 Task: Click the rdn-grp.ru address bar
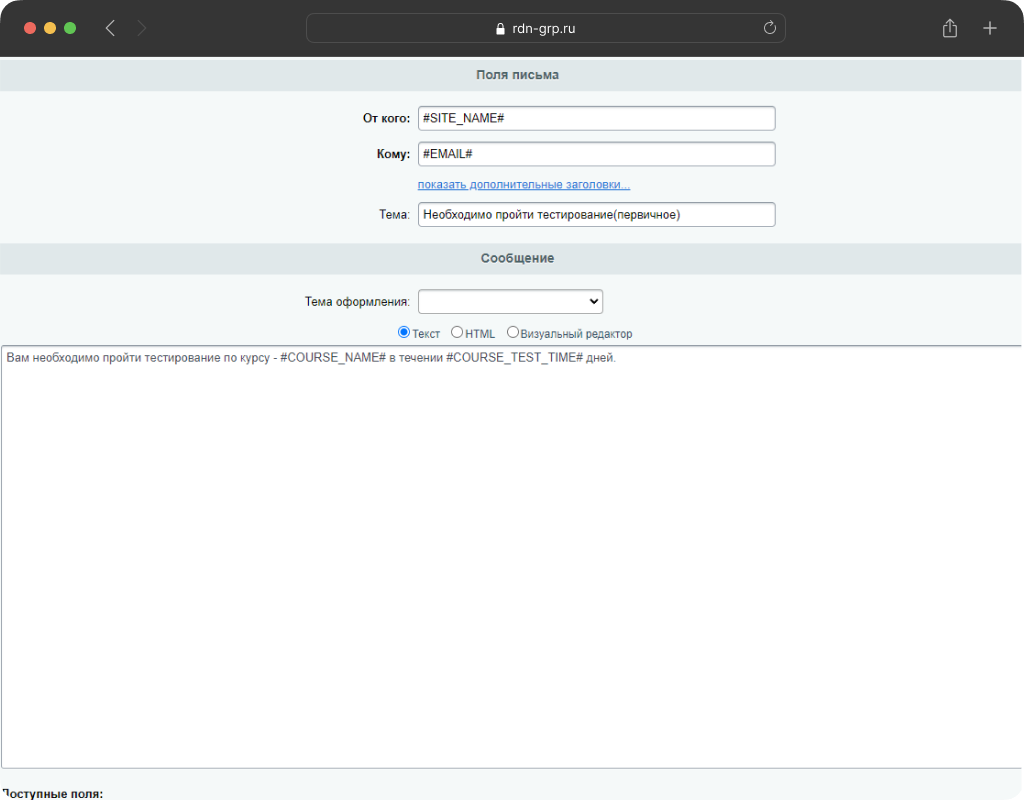545,28
